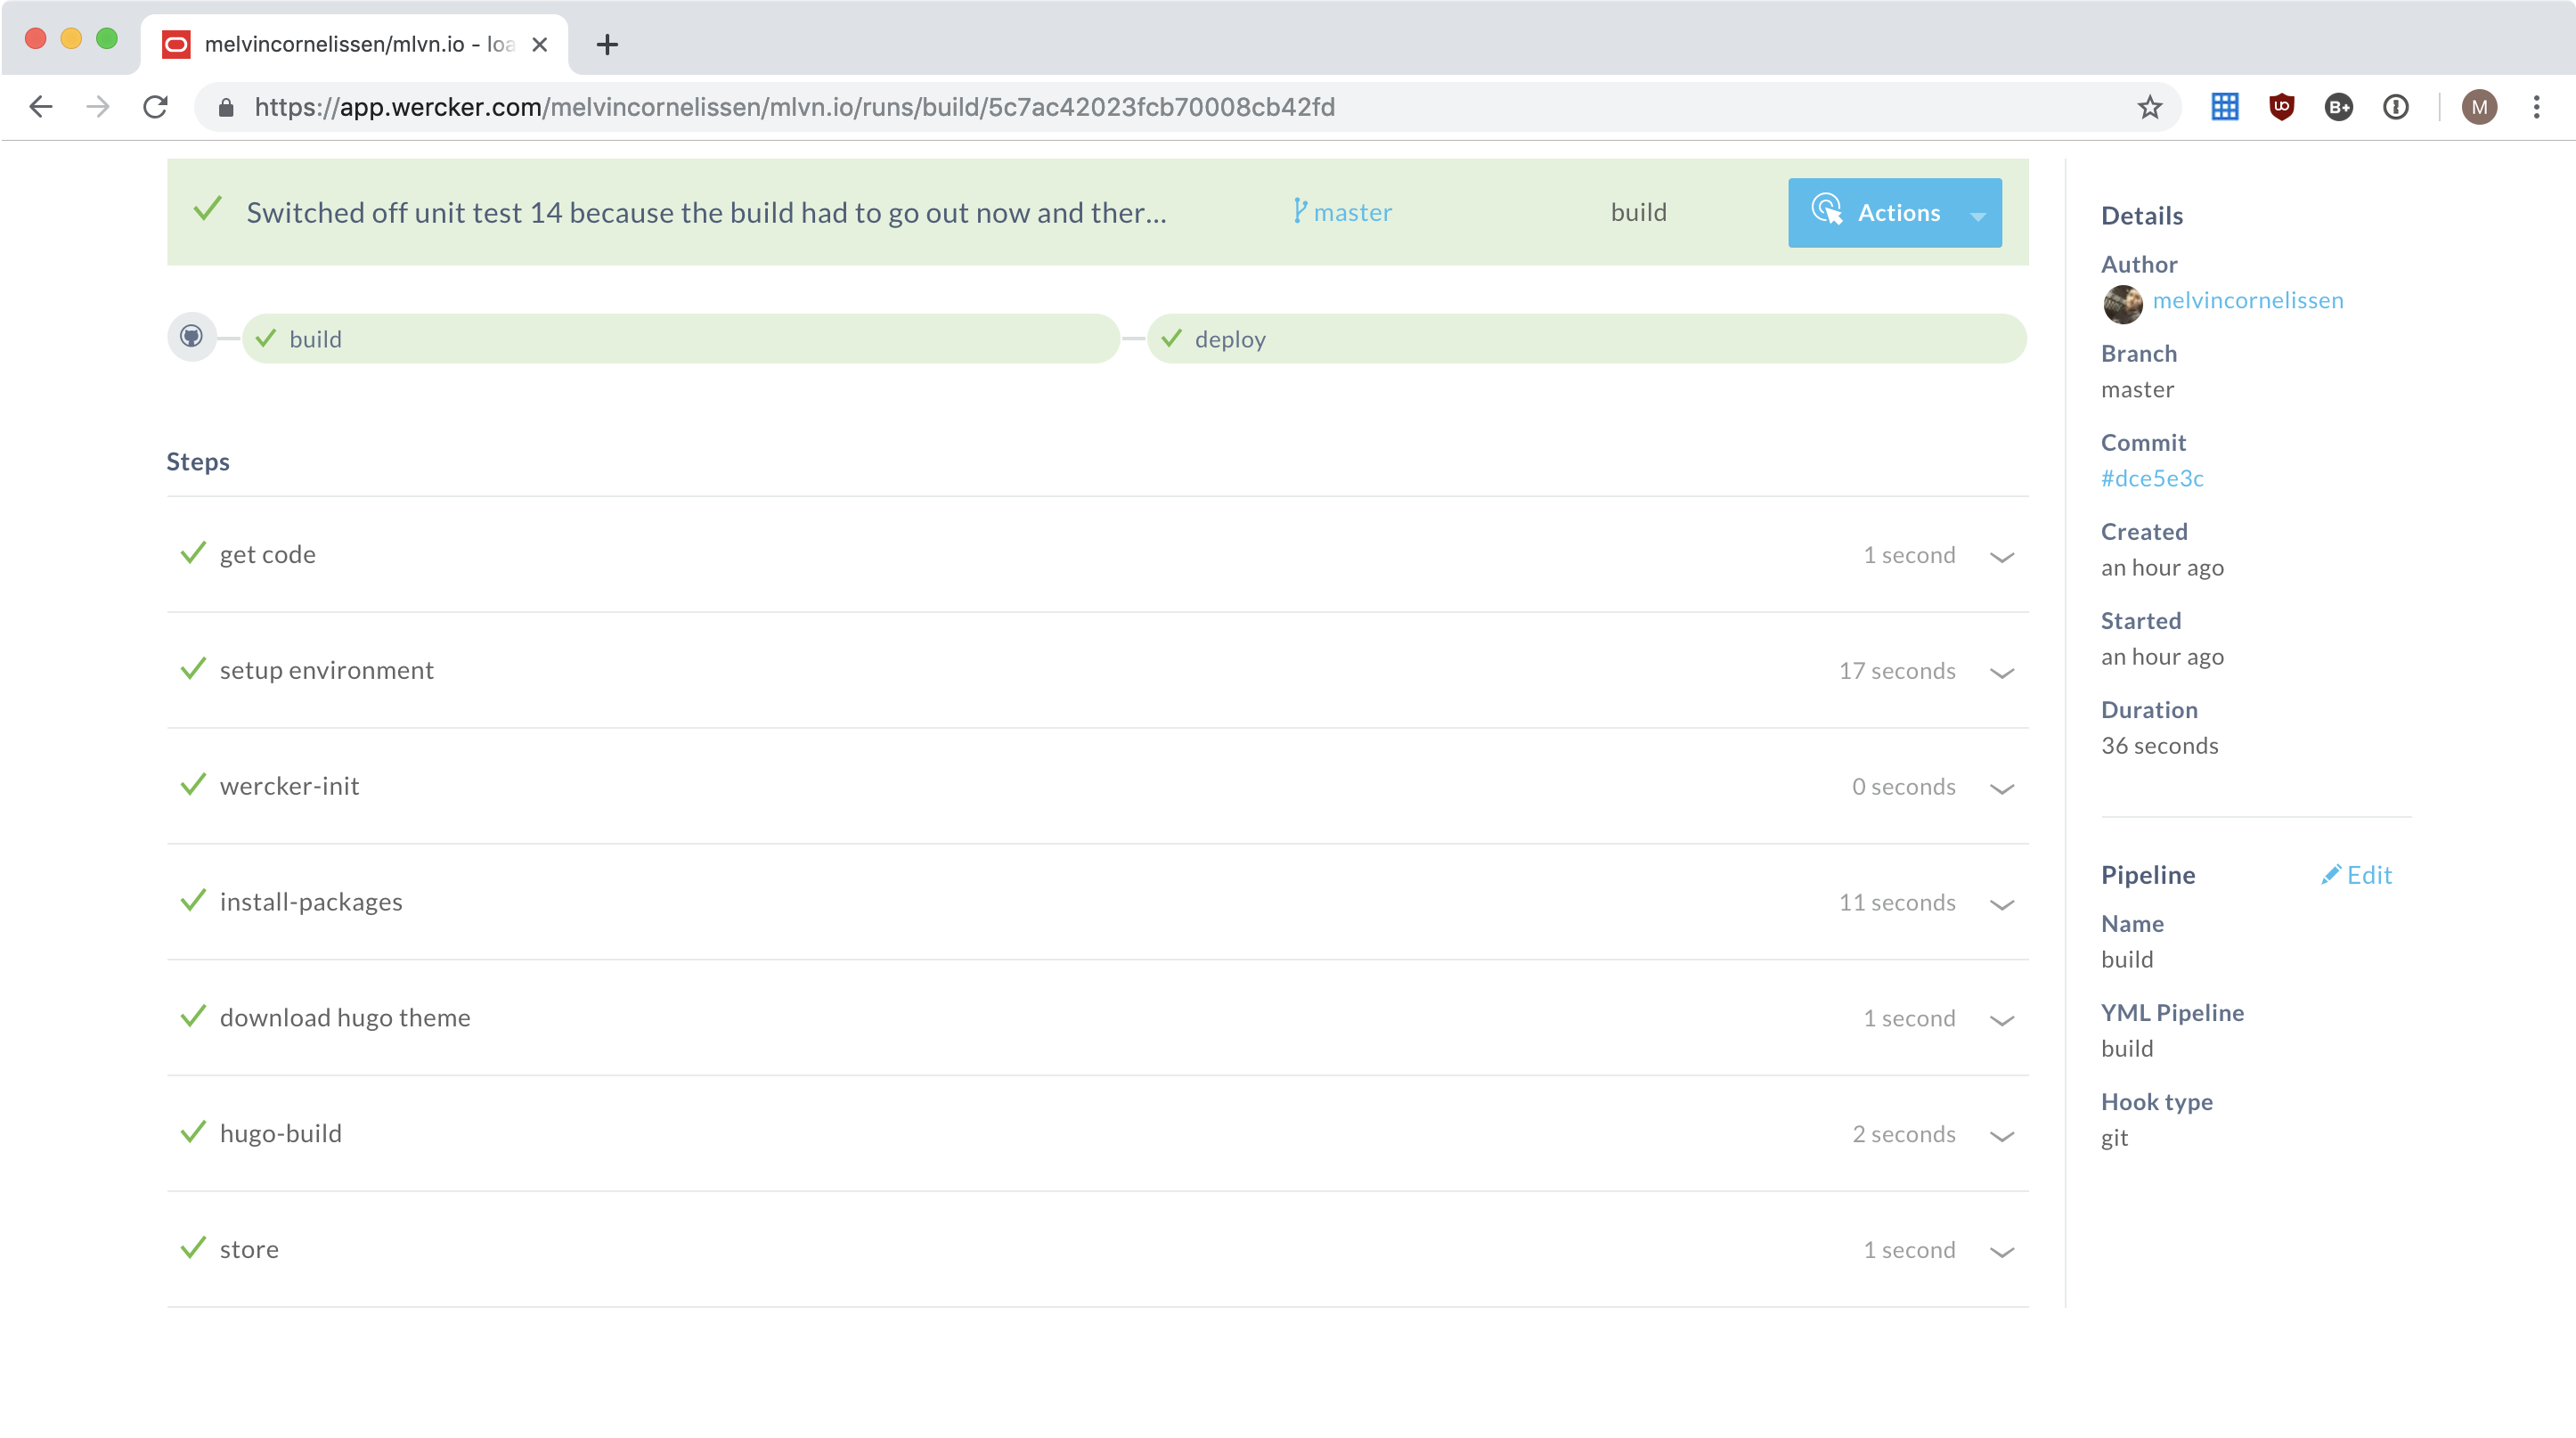Image resolution: width=2576 pixels, height=1438 pixels.
Task: Click the install-packages step name
Action: [310, 902]
